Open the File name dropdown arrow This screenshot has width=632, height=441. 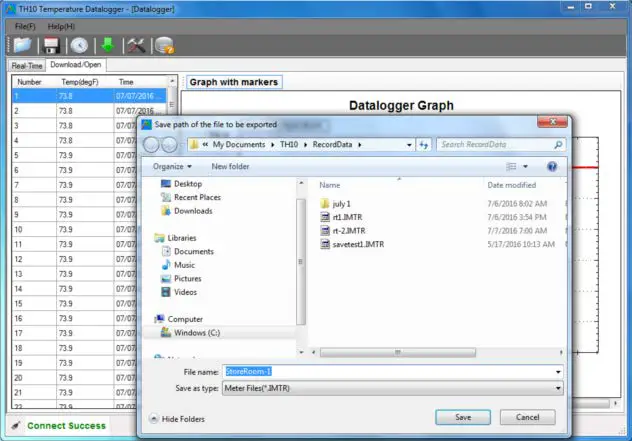(558, 372)
